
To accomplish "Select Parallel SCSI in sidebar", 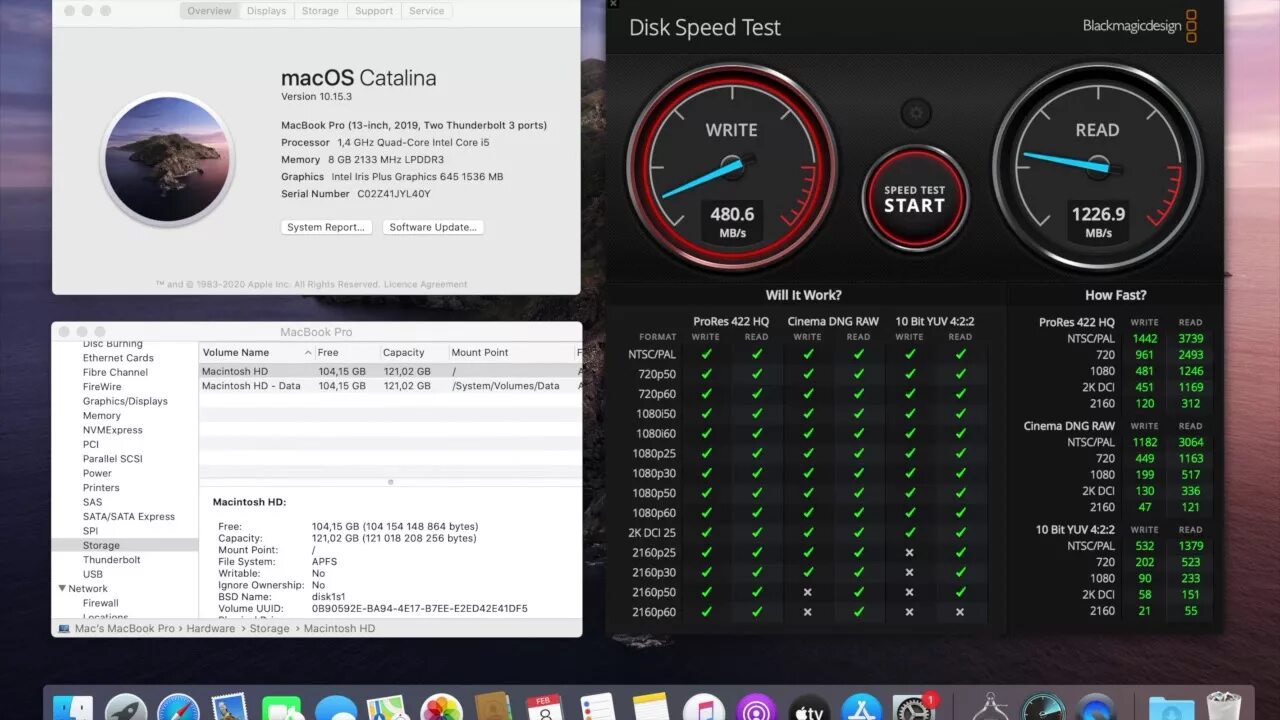I will coord(113,459).
